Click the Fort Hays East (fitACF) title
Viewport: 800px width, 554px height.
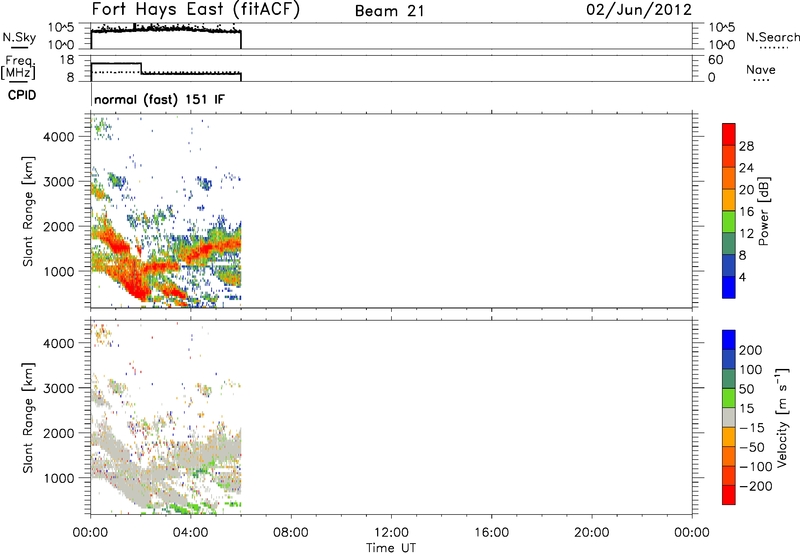tap(195, 9)
